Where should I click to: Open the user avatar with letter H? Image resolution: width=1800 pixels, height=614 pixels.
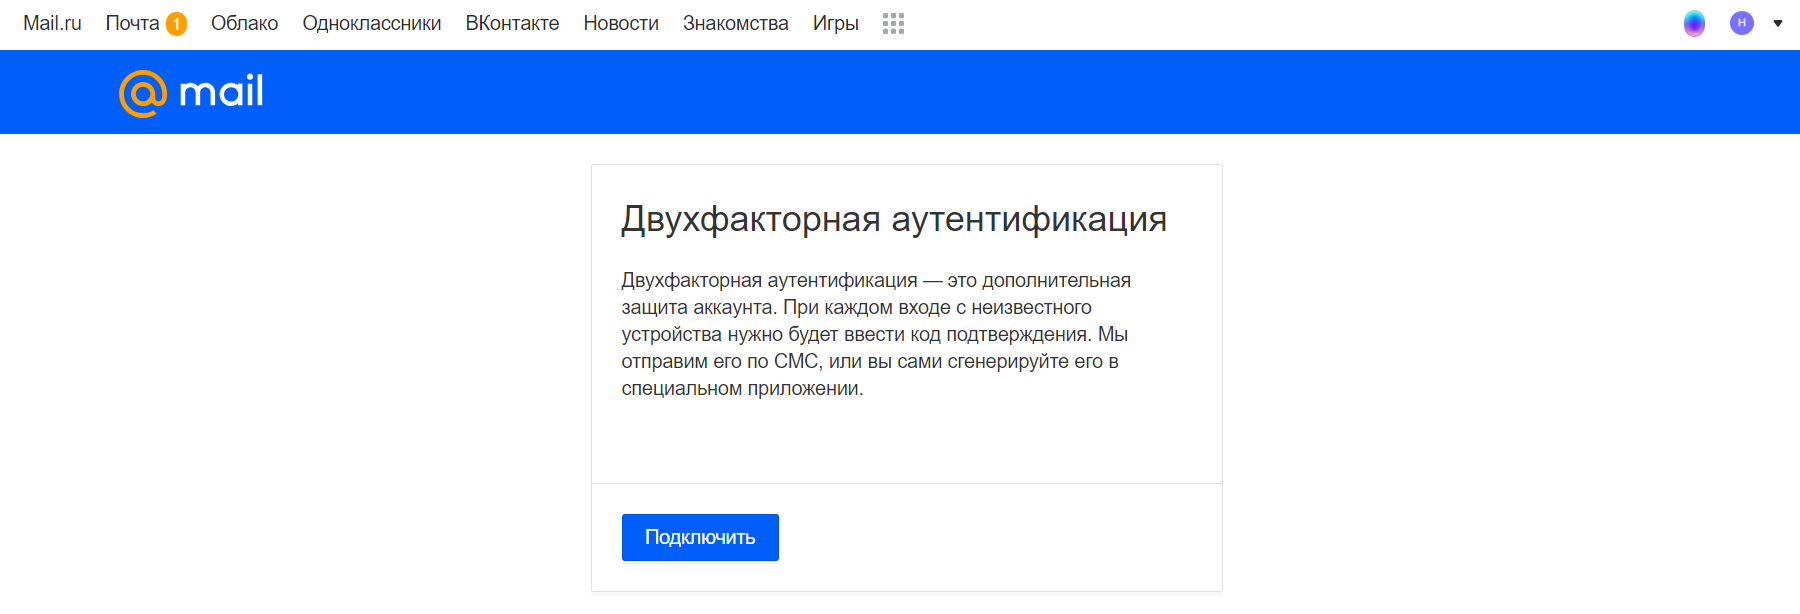[1742, 23]
